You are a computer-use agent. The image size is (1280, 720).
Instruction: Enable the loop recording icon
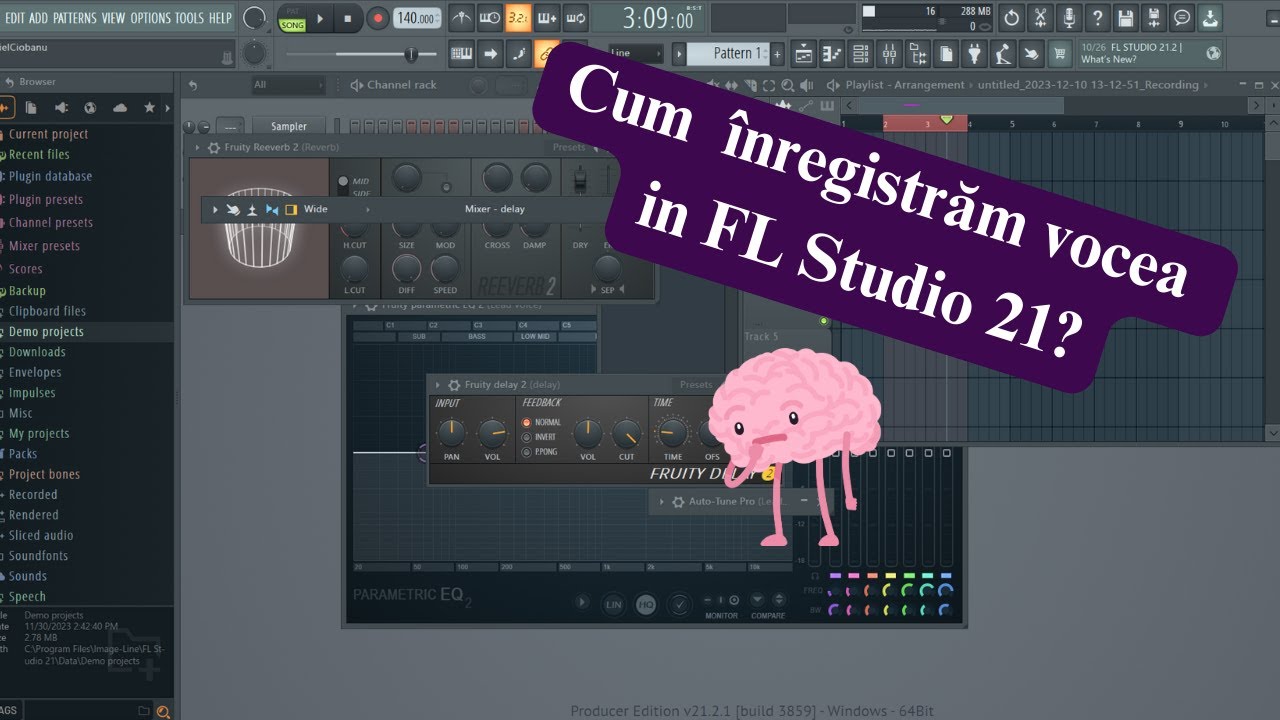pyautogui.click(x=575, y=18)
